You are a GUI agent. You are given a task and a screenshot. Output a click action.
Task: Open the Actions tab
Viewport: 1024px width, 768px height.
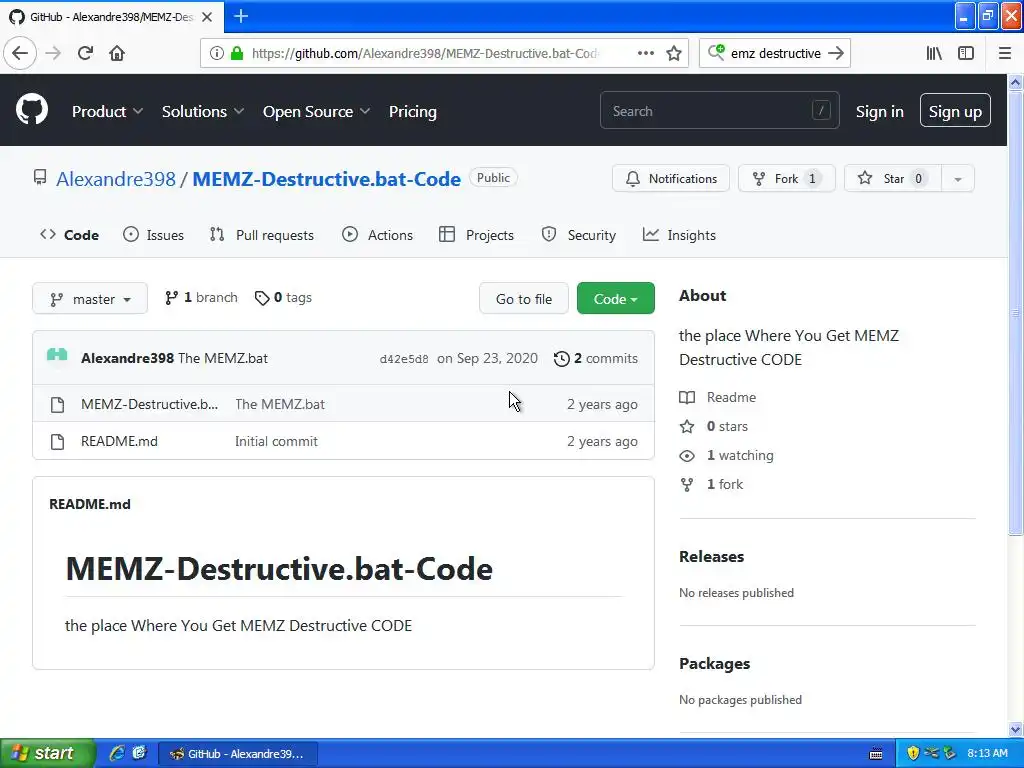pyautogui.click(x=377, y=235)
